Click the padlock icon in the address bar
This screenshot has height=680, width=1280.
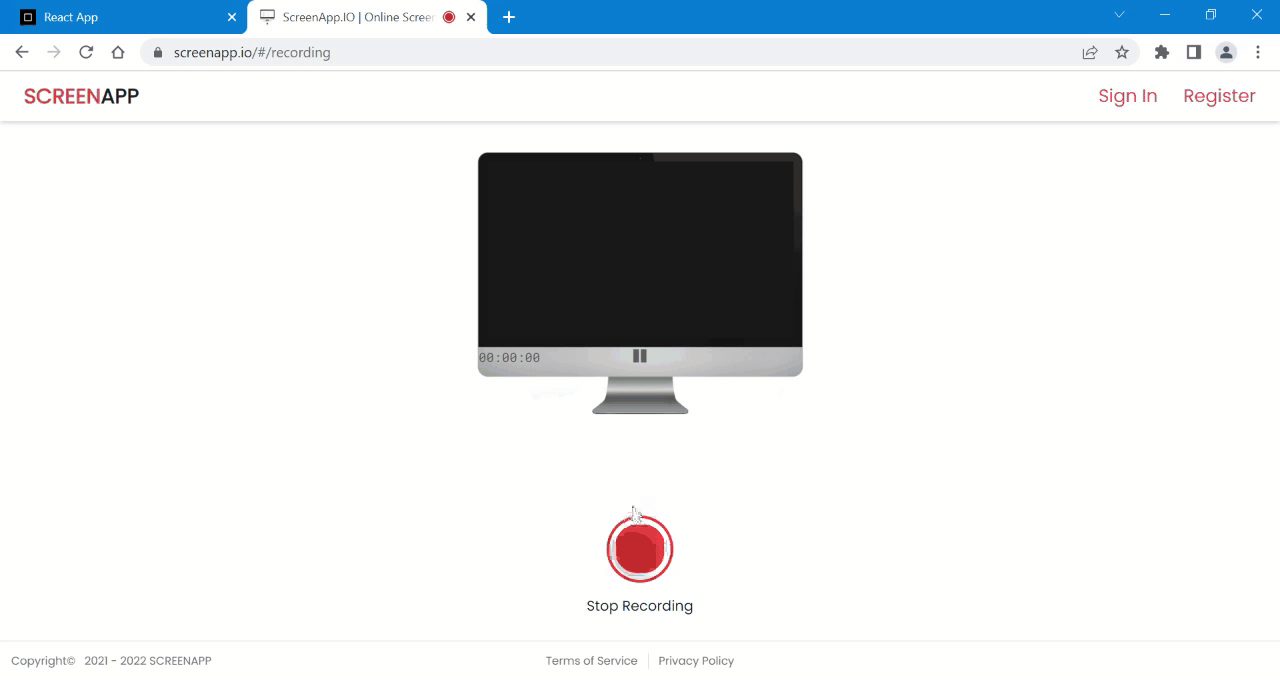[x=157, y=52]
